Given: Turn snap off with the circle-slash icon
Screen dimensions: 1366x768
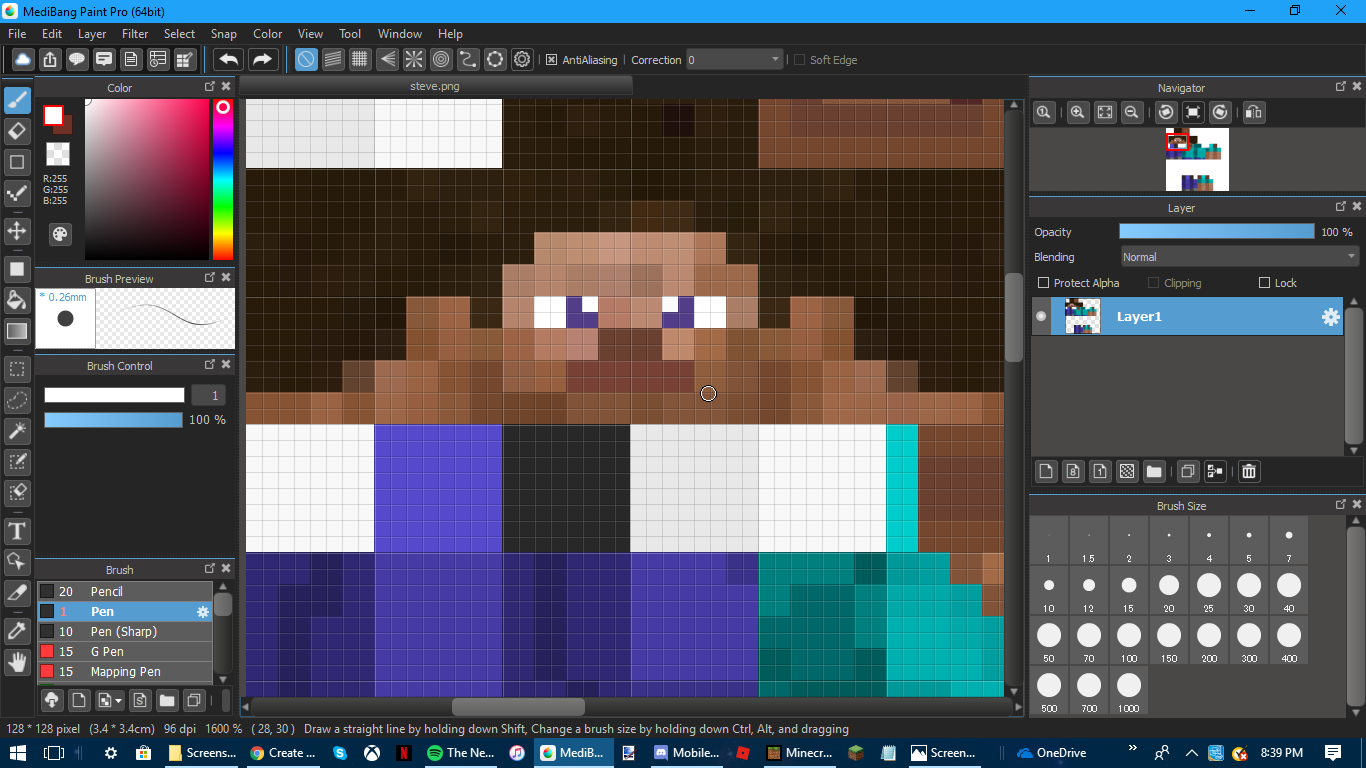Looking at the screenshot, I should click(306, 60).
